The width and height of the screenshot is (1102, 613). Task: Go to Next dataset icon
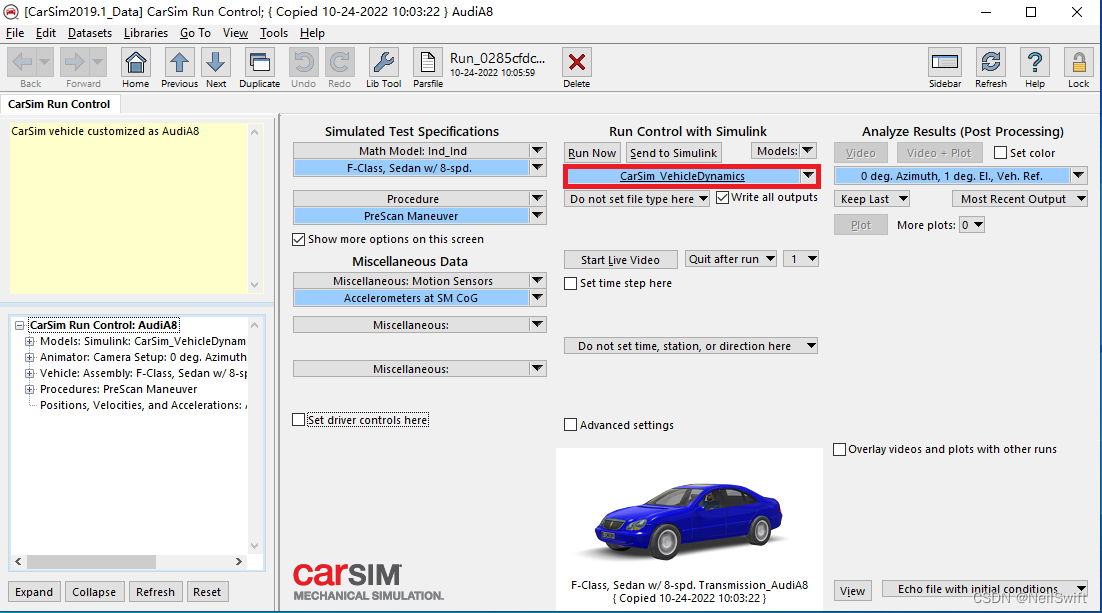pos(216,63)
